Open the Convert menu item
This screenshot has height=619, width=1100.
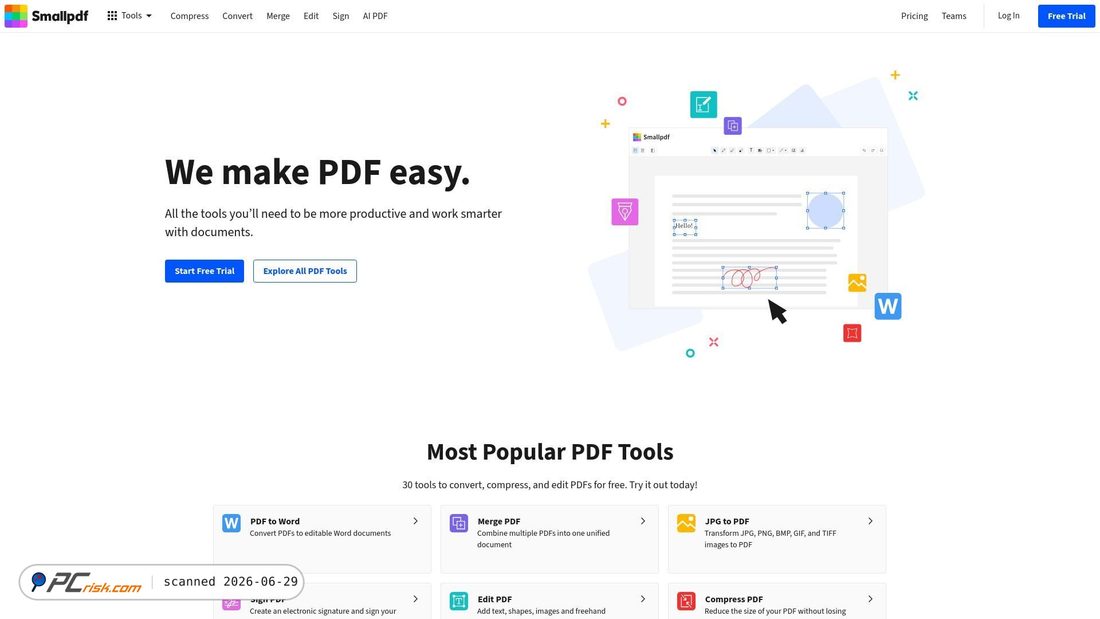[x=237, y=15]
